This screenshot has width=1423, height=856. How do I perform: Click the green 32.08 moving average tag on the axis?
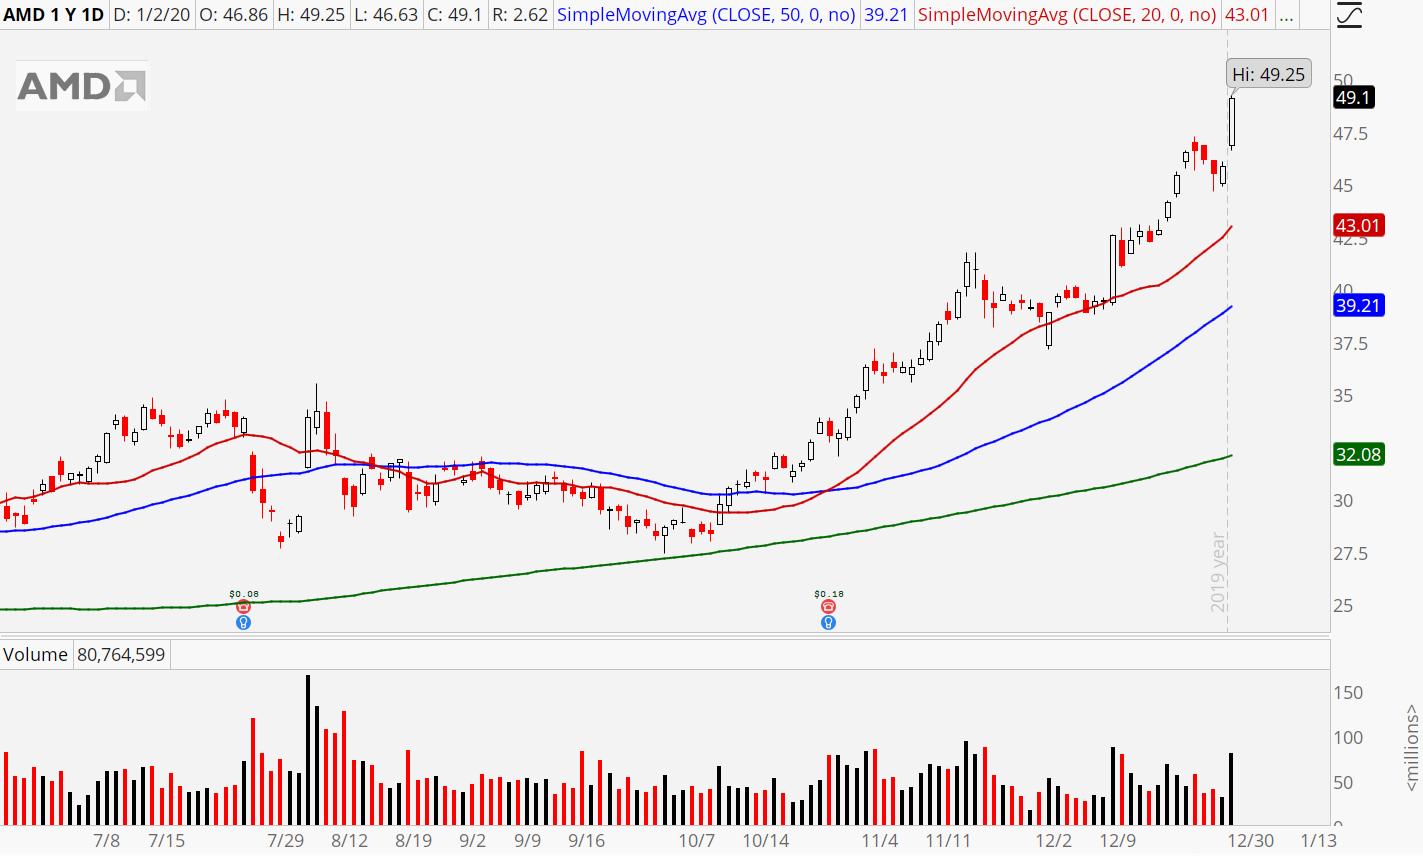pos(1358,454)
